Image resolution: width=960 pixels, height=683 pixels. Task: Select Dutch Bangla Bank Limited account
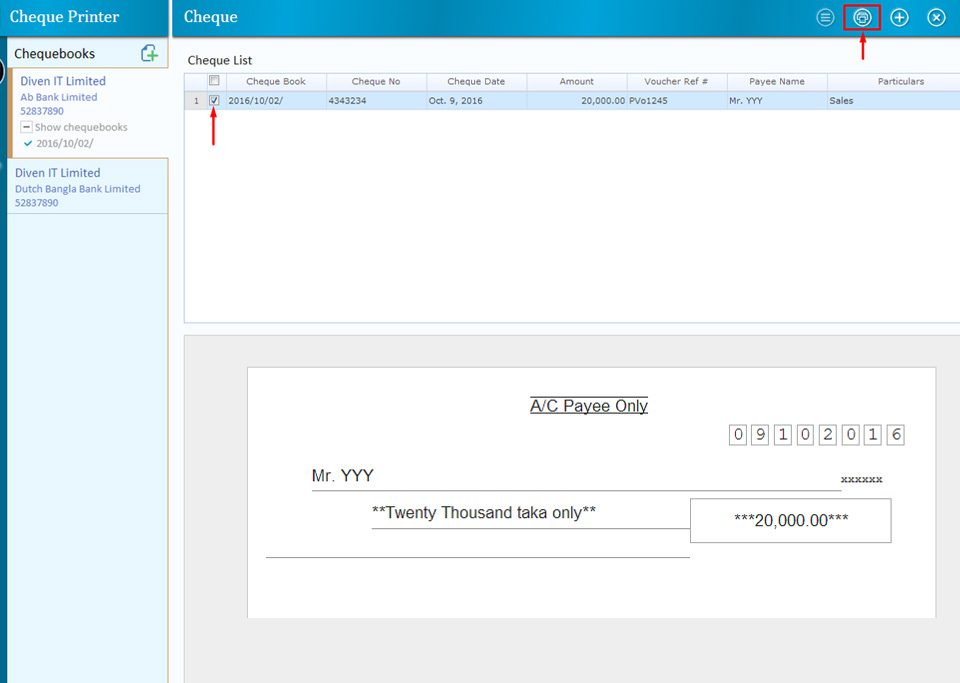point(77,188)
